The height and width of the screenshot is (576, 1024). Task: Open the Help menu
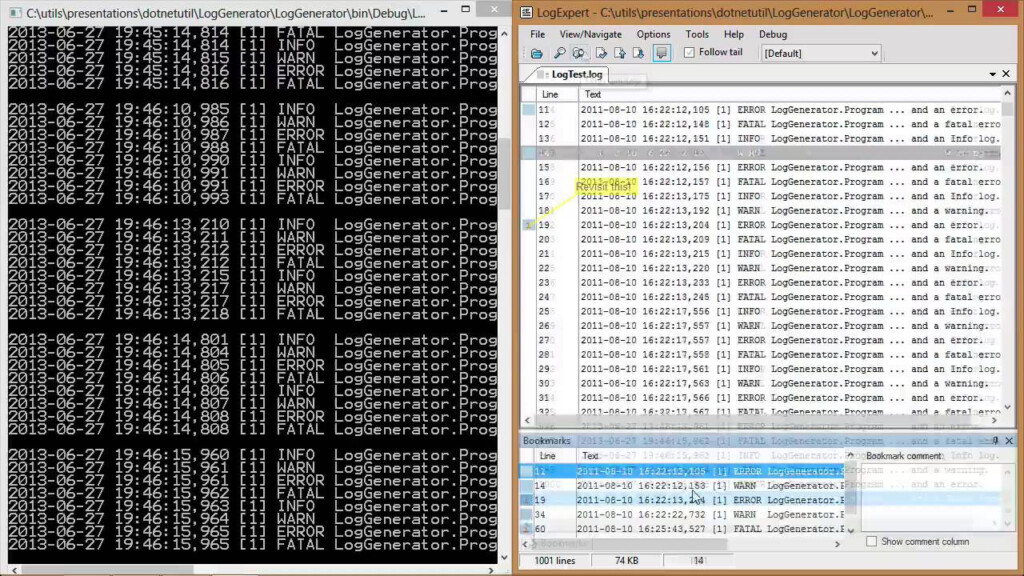click(x=733, y=34)
